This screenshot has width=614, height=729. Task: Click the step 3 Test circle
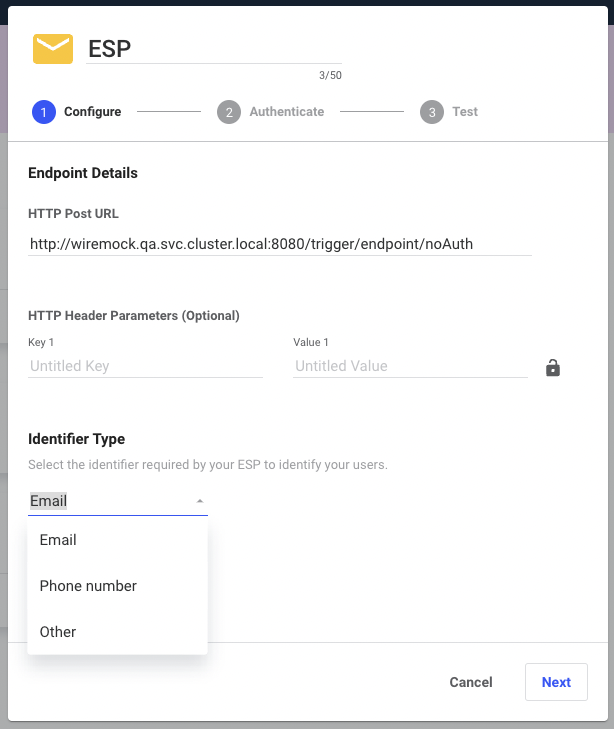432,112
